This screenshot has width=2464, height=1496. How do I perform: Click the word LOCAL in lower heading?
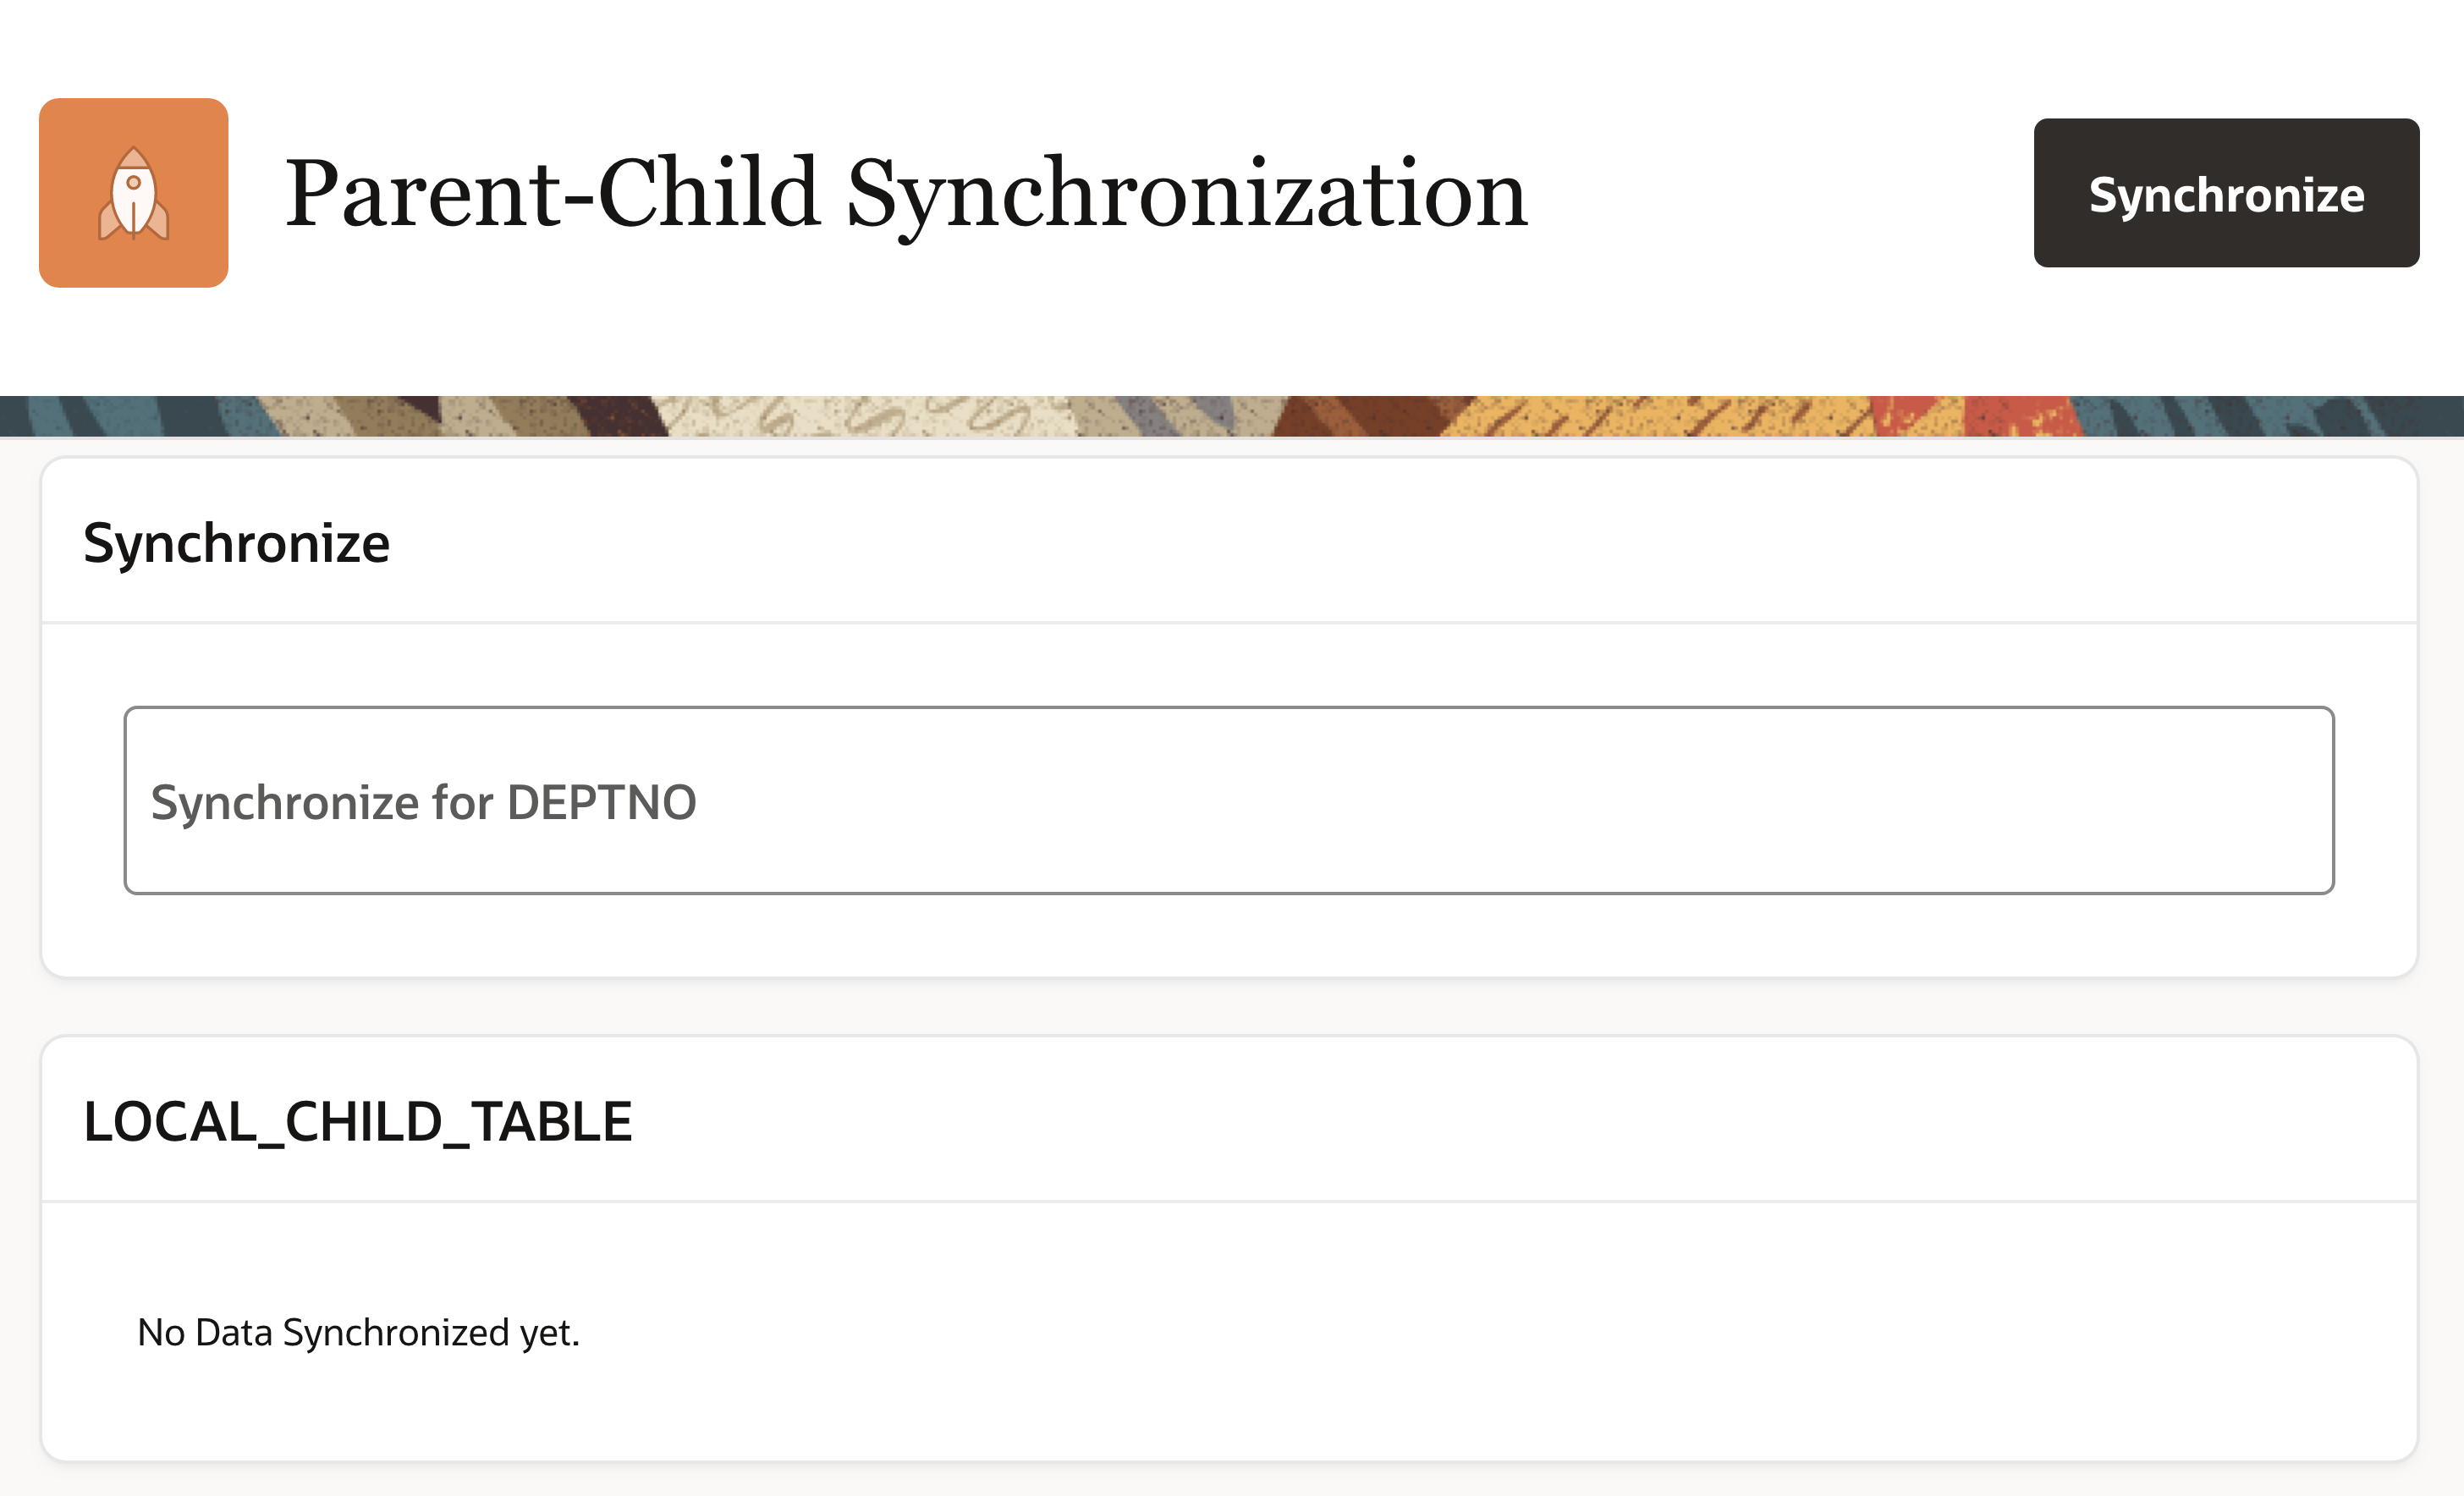169,1121
